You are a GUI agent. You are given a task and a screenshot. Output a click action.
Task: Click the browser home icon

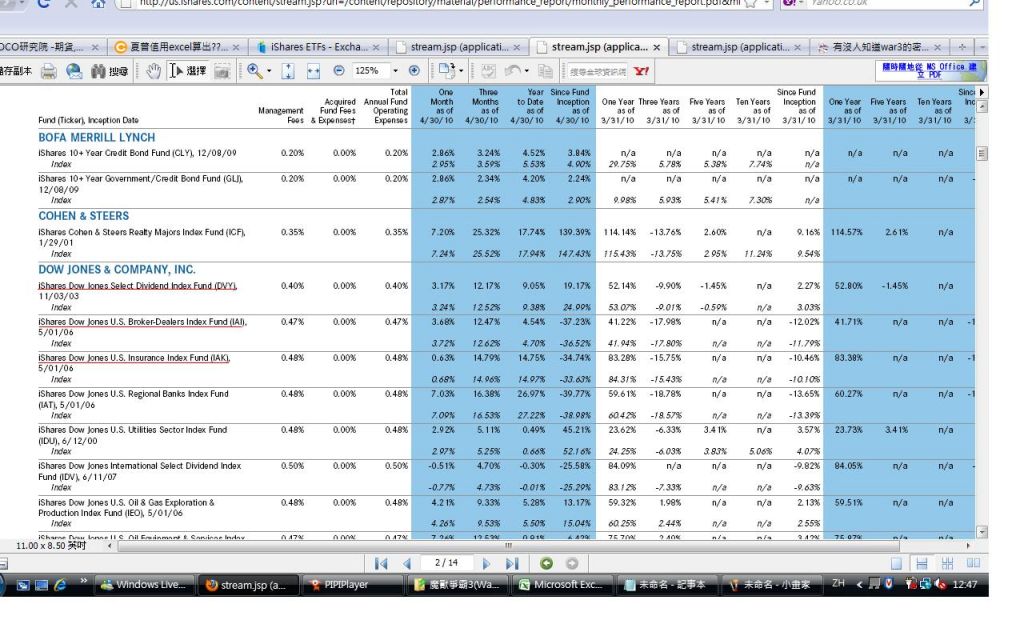click(x=97, y=4)
